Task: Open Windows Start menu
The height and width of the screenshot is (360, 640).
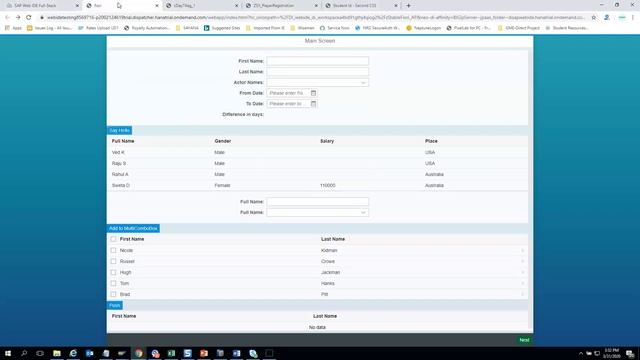Action: 8,353
